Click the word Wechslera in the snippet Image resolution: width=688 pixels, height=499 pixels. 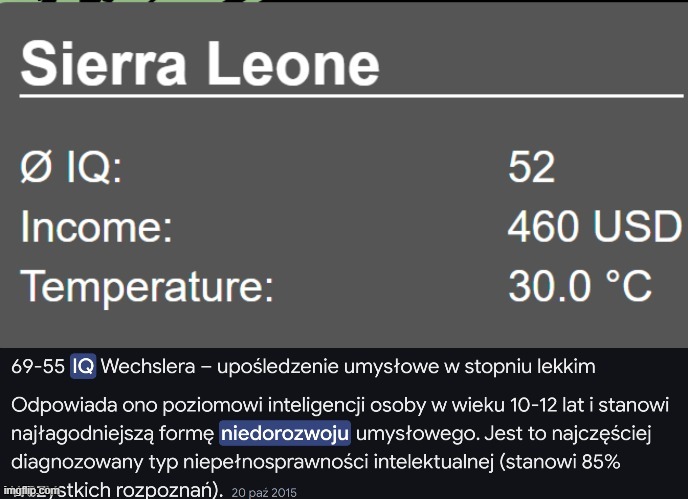(141, 367)
